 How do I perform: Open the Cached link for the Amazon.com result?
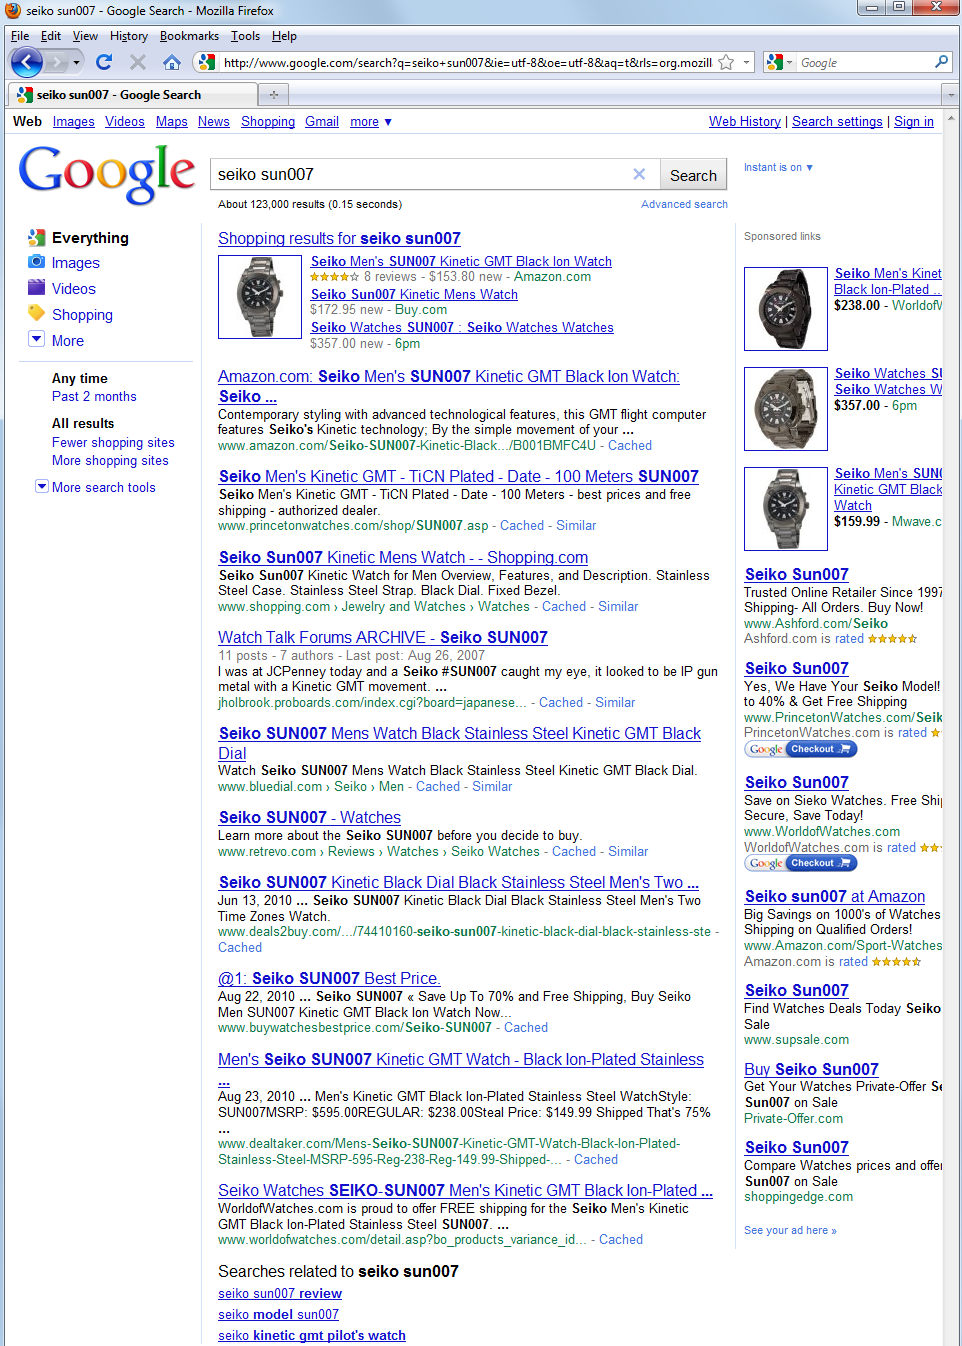[x=630, y=446]
